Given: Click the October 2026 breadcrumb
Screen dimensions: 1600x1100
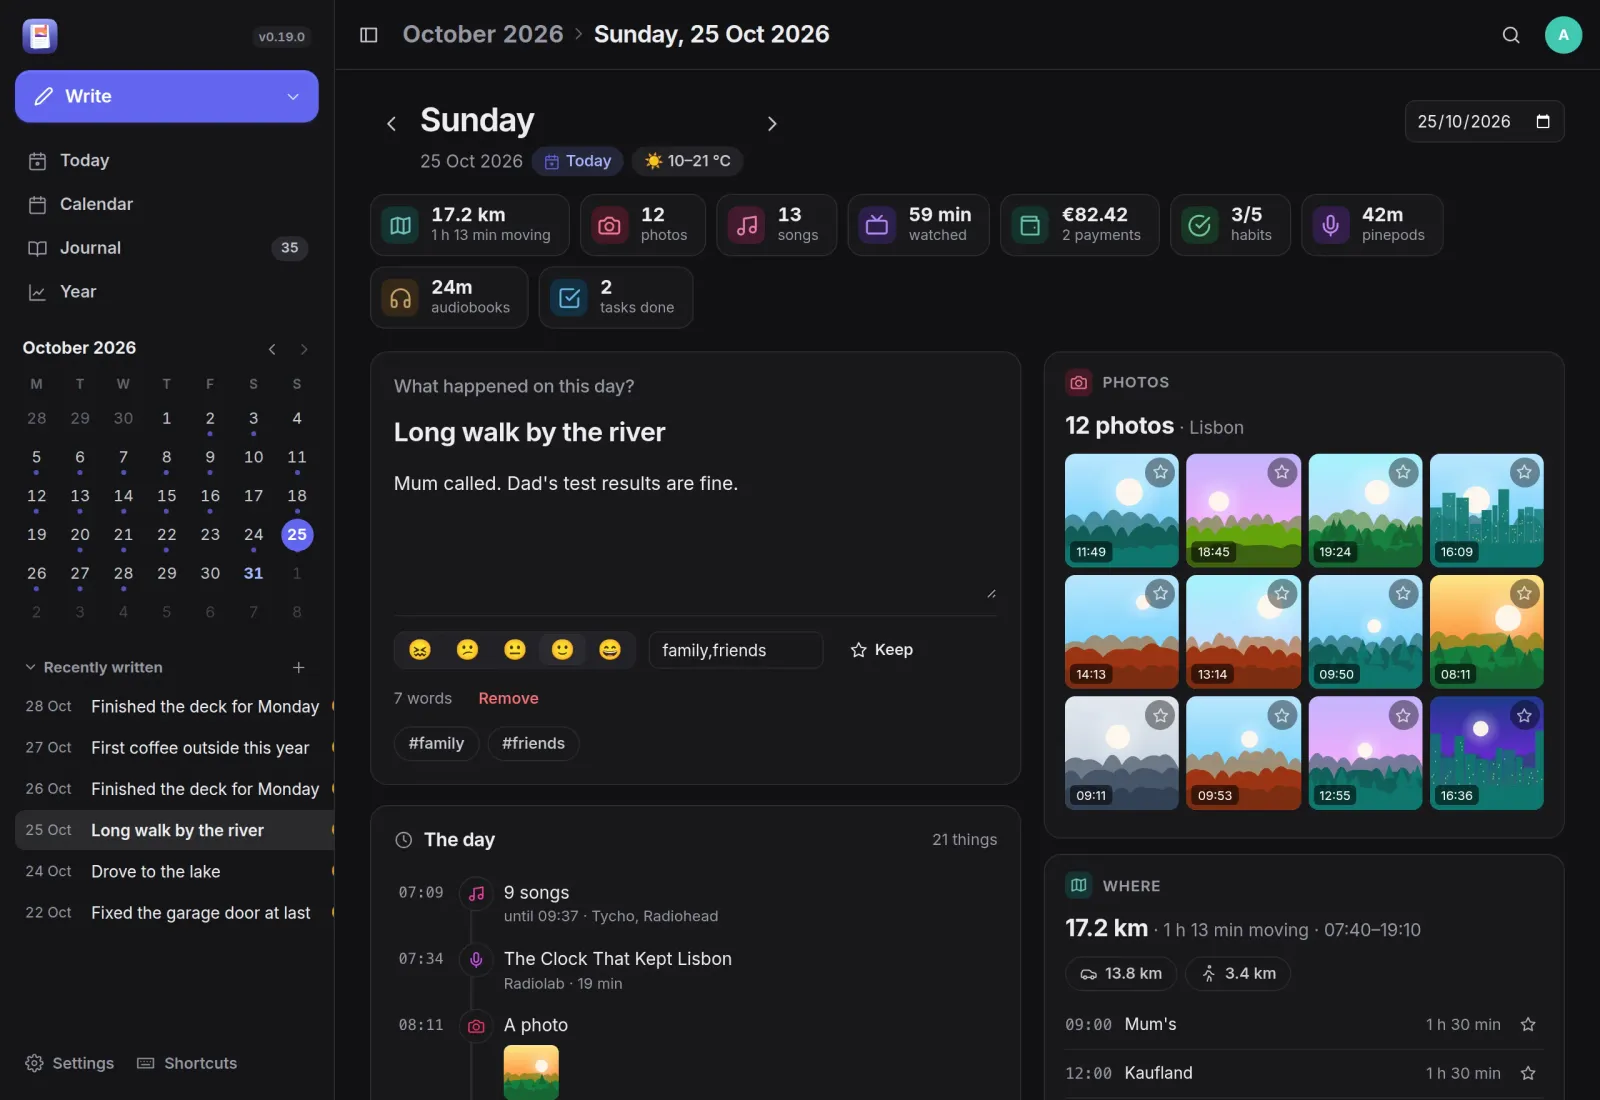Looking at the screenshot, I should tap(483, 34).
